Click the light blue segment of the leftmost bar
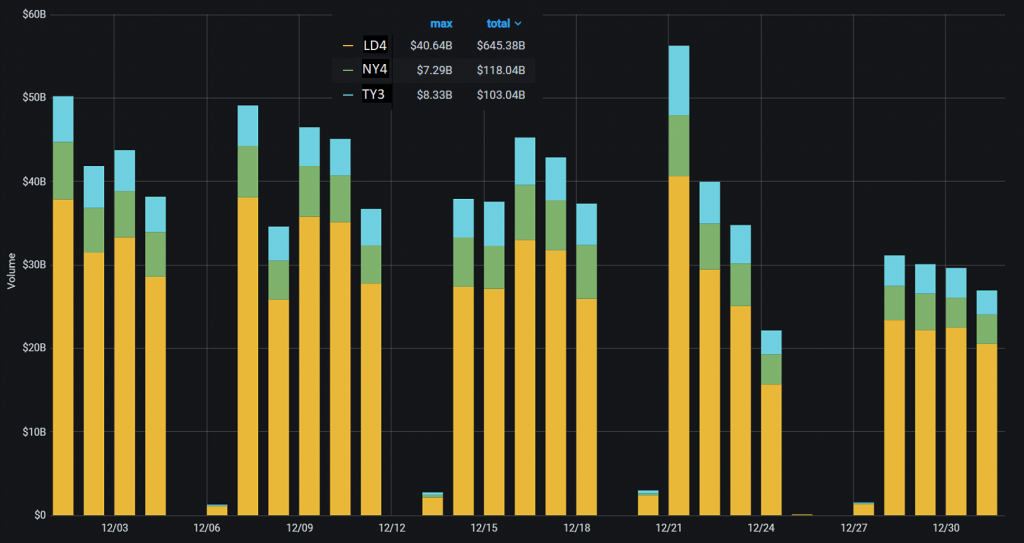The image size is (1024, 543). pyautogui.click(x=63, y=119)
